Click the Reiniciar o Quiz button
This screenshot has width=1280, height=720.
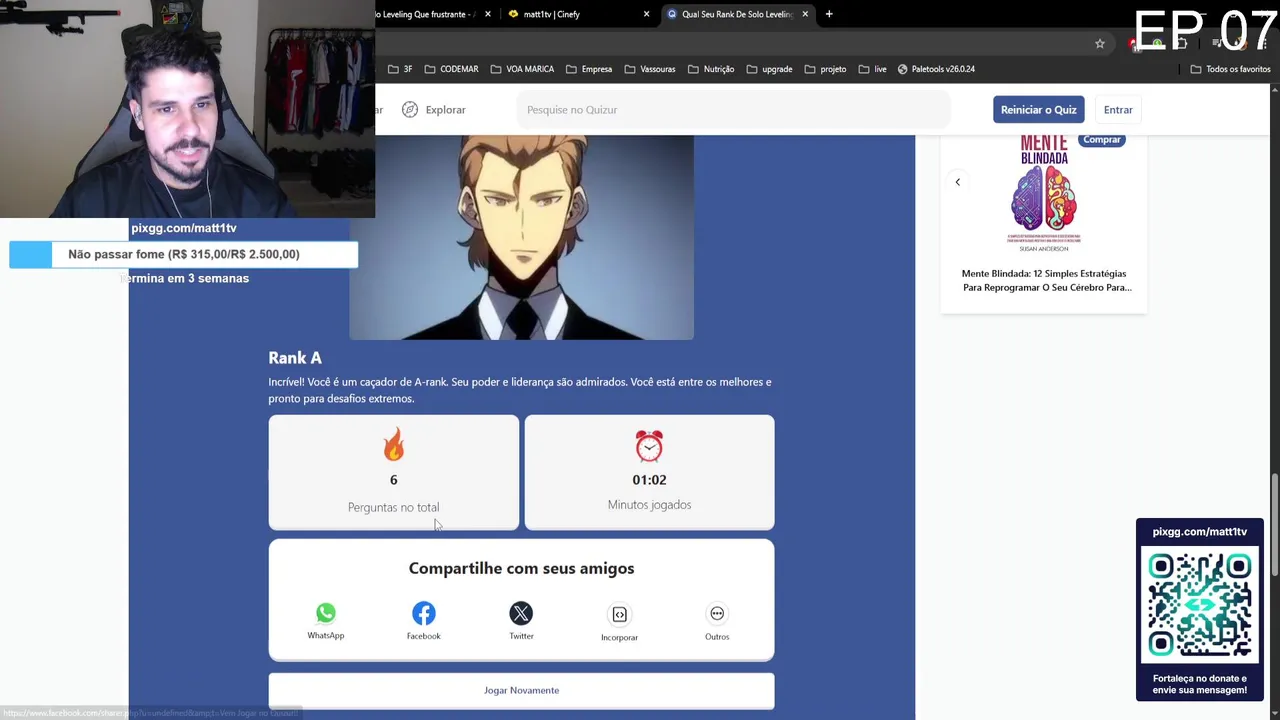pos(1038,110)
